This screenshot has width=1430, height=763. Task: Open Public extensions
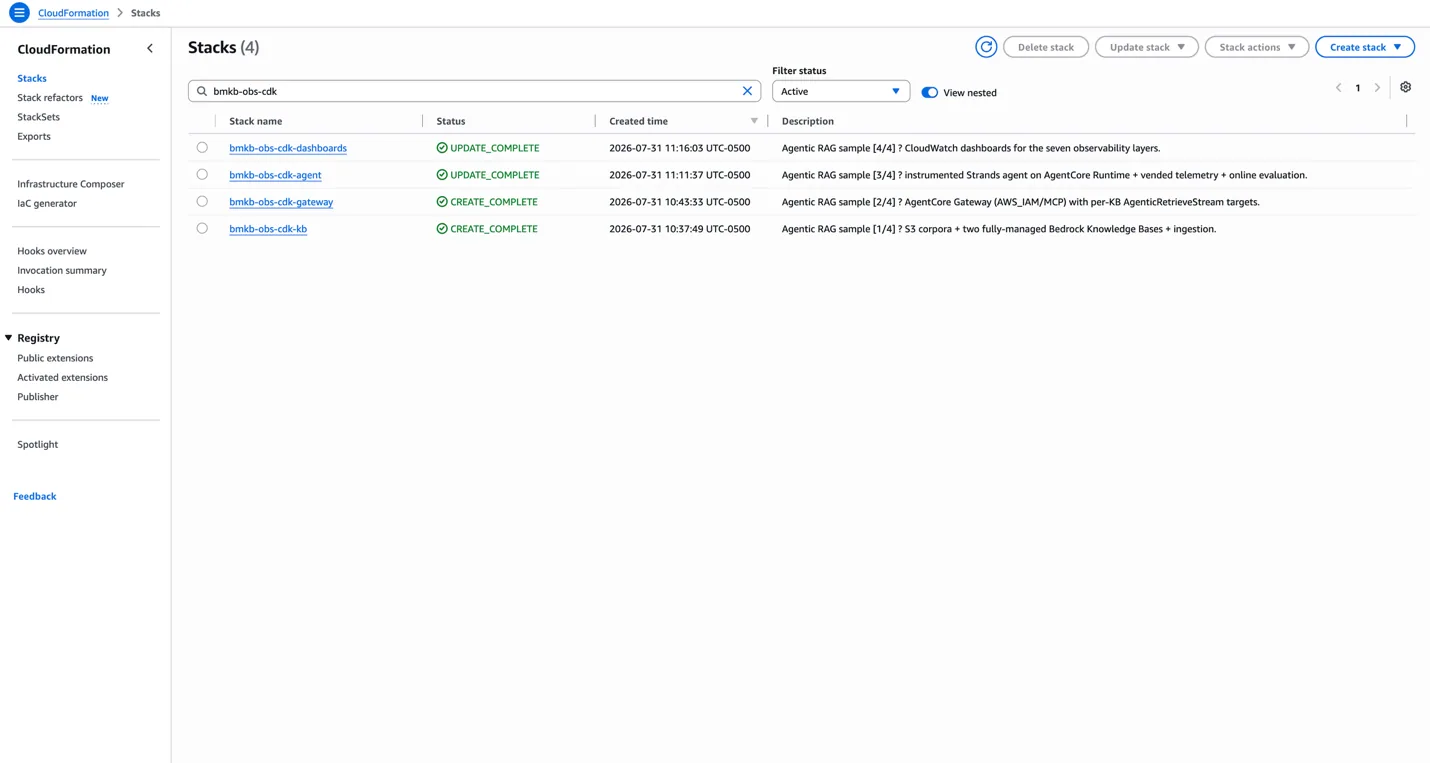tap(55, 358)
